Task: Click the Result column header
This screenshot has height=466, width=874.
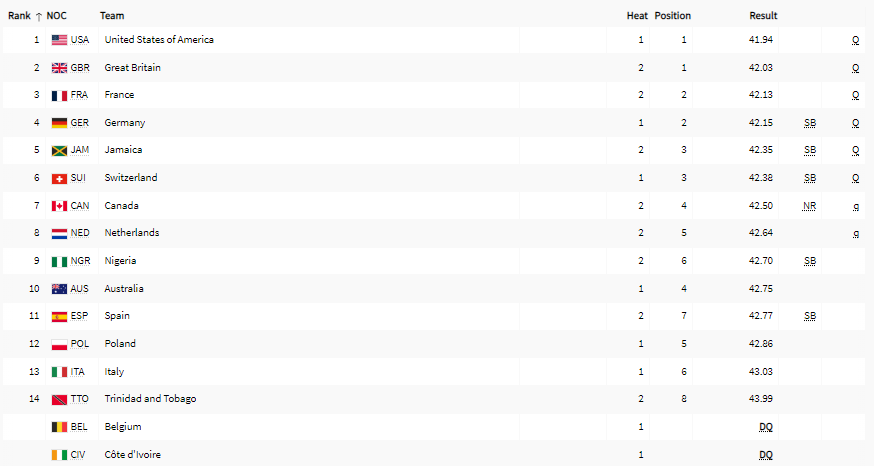Action: (763, 16)
